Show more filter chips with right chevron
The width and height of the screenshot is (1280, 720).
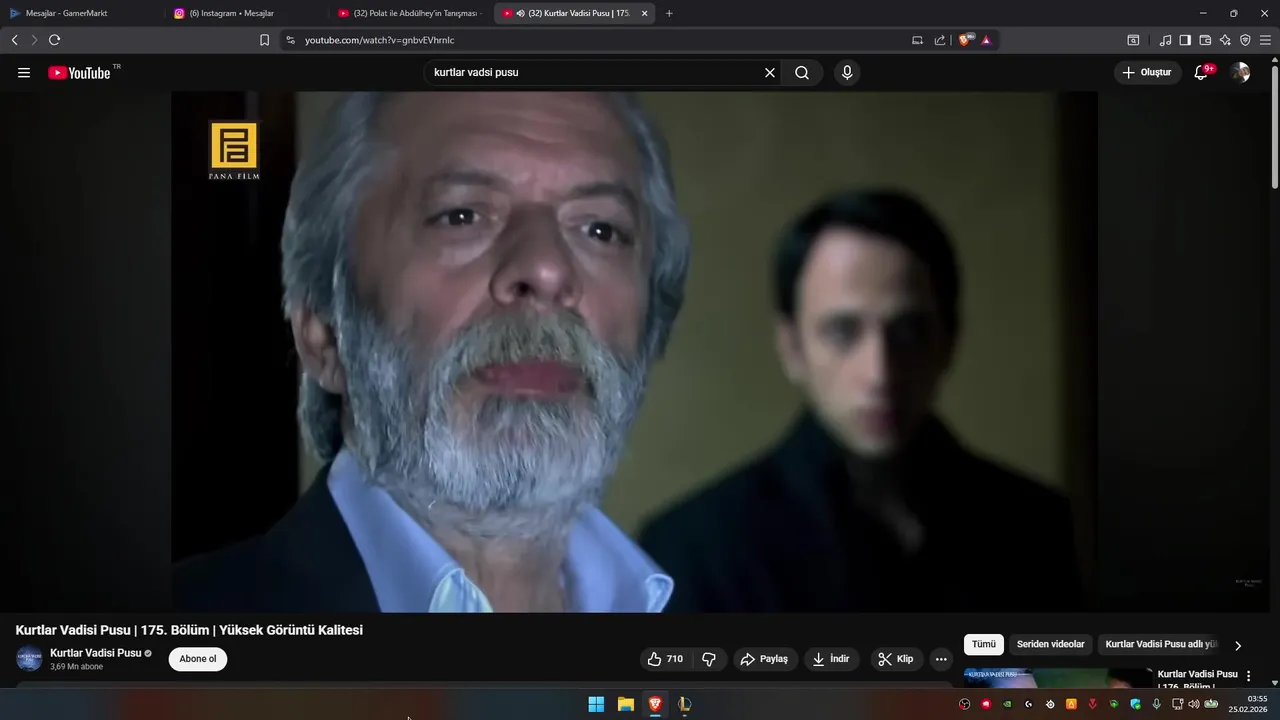tap(1238, 645)
